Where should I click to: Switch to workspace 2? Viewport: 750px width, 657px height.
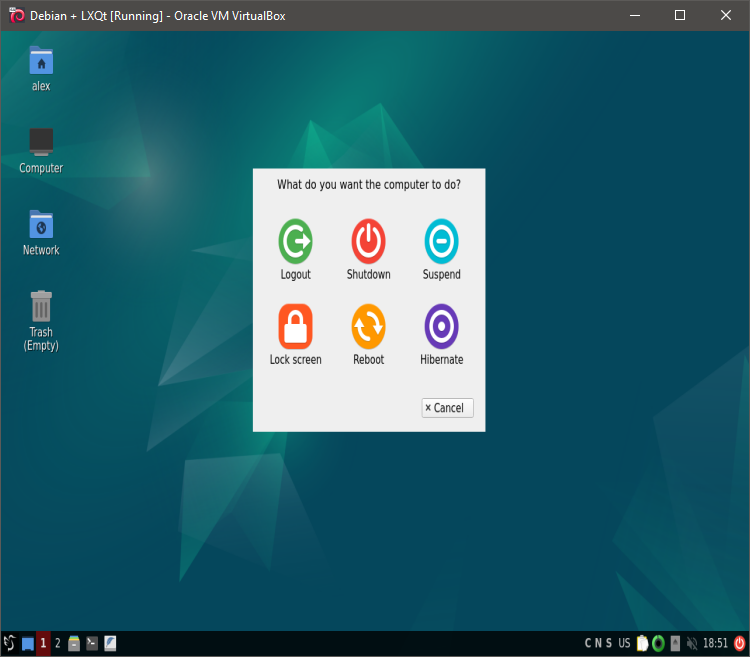[57, 643]
